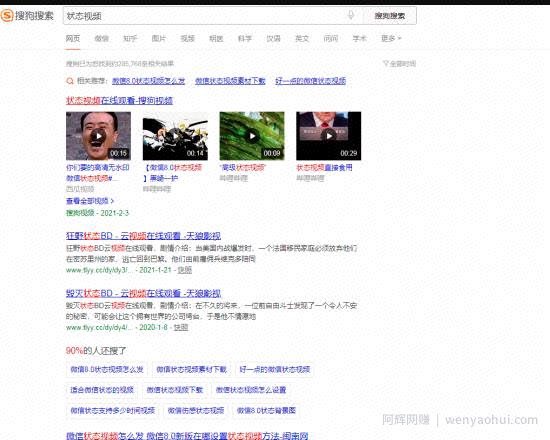Click the Sogou logo icon
Viewport: 550px width, 440px height.
click(x=7, y=15)
